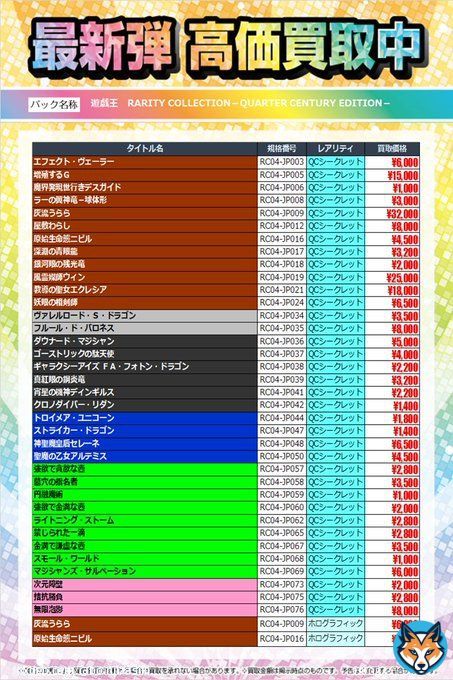
Task: Click the パック名称 label
Action: coord(54,104)
